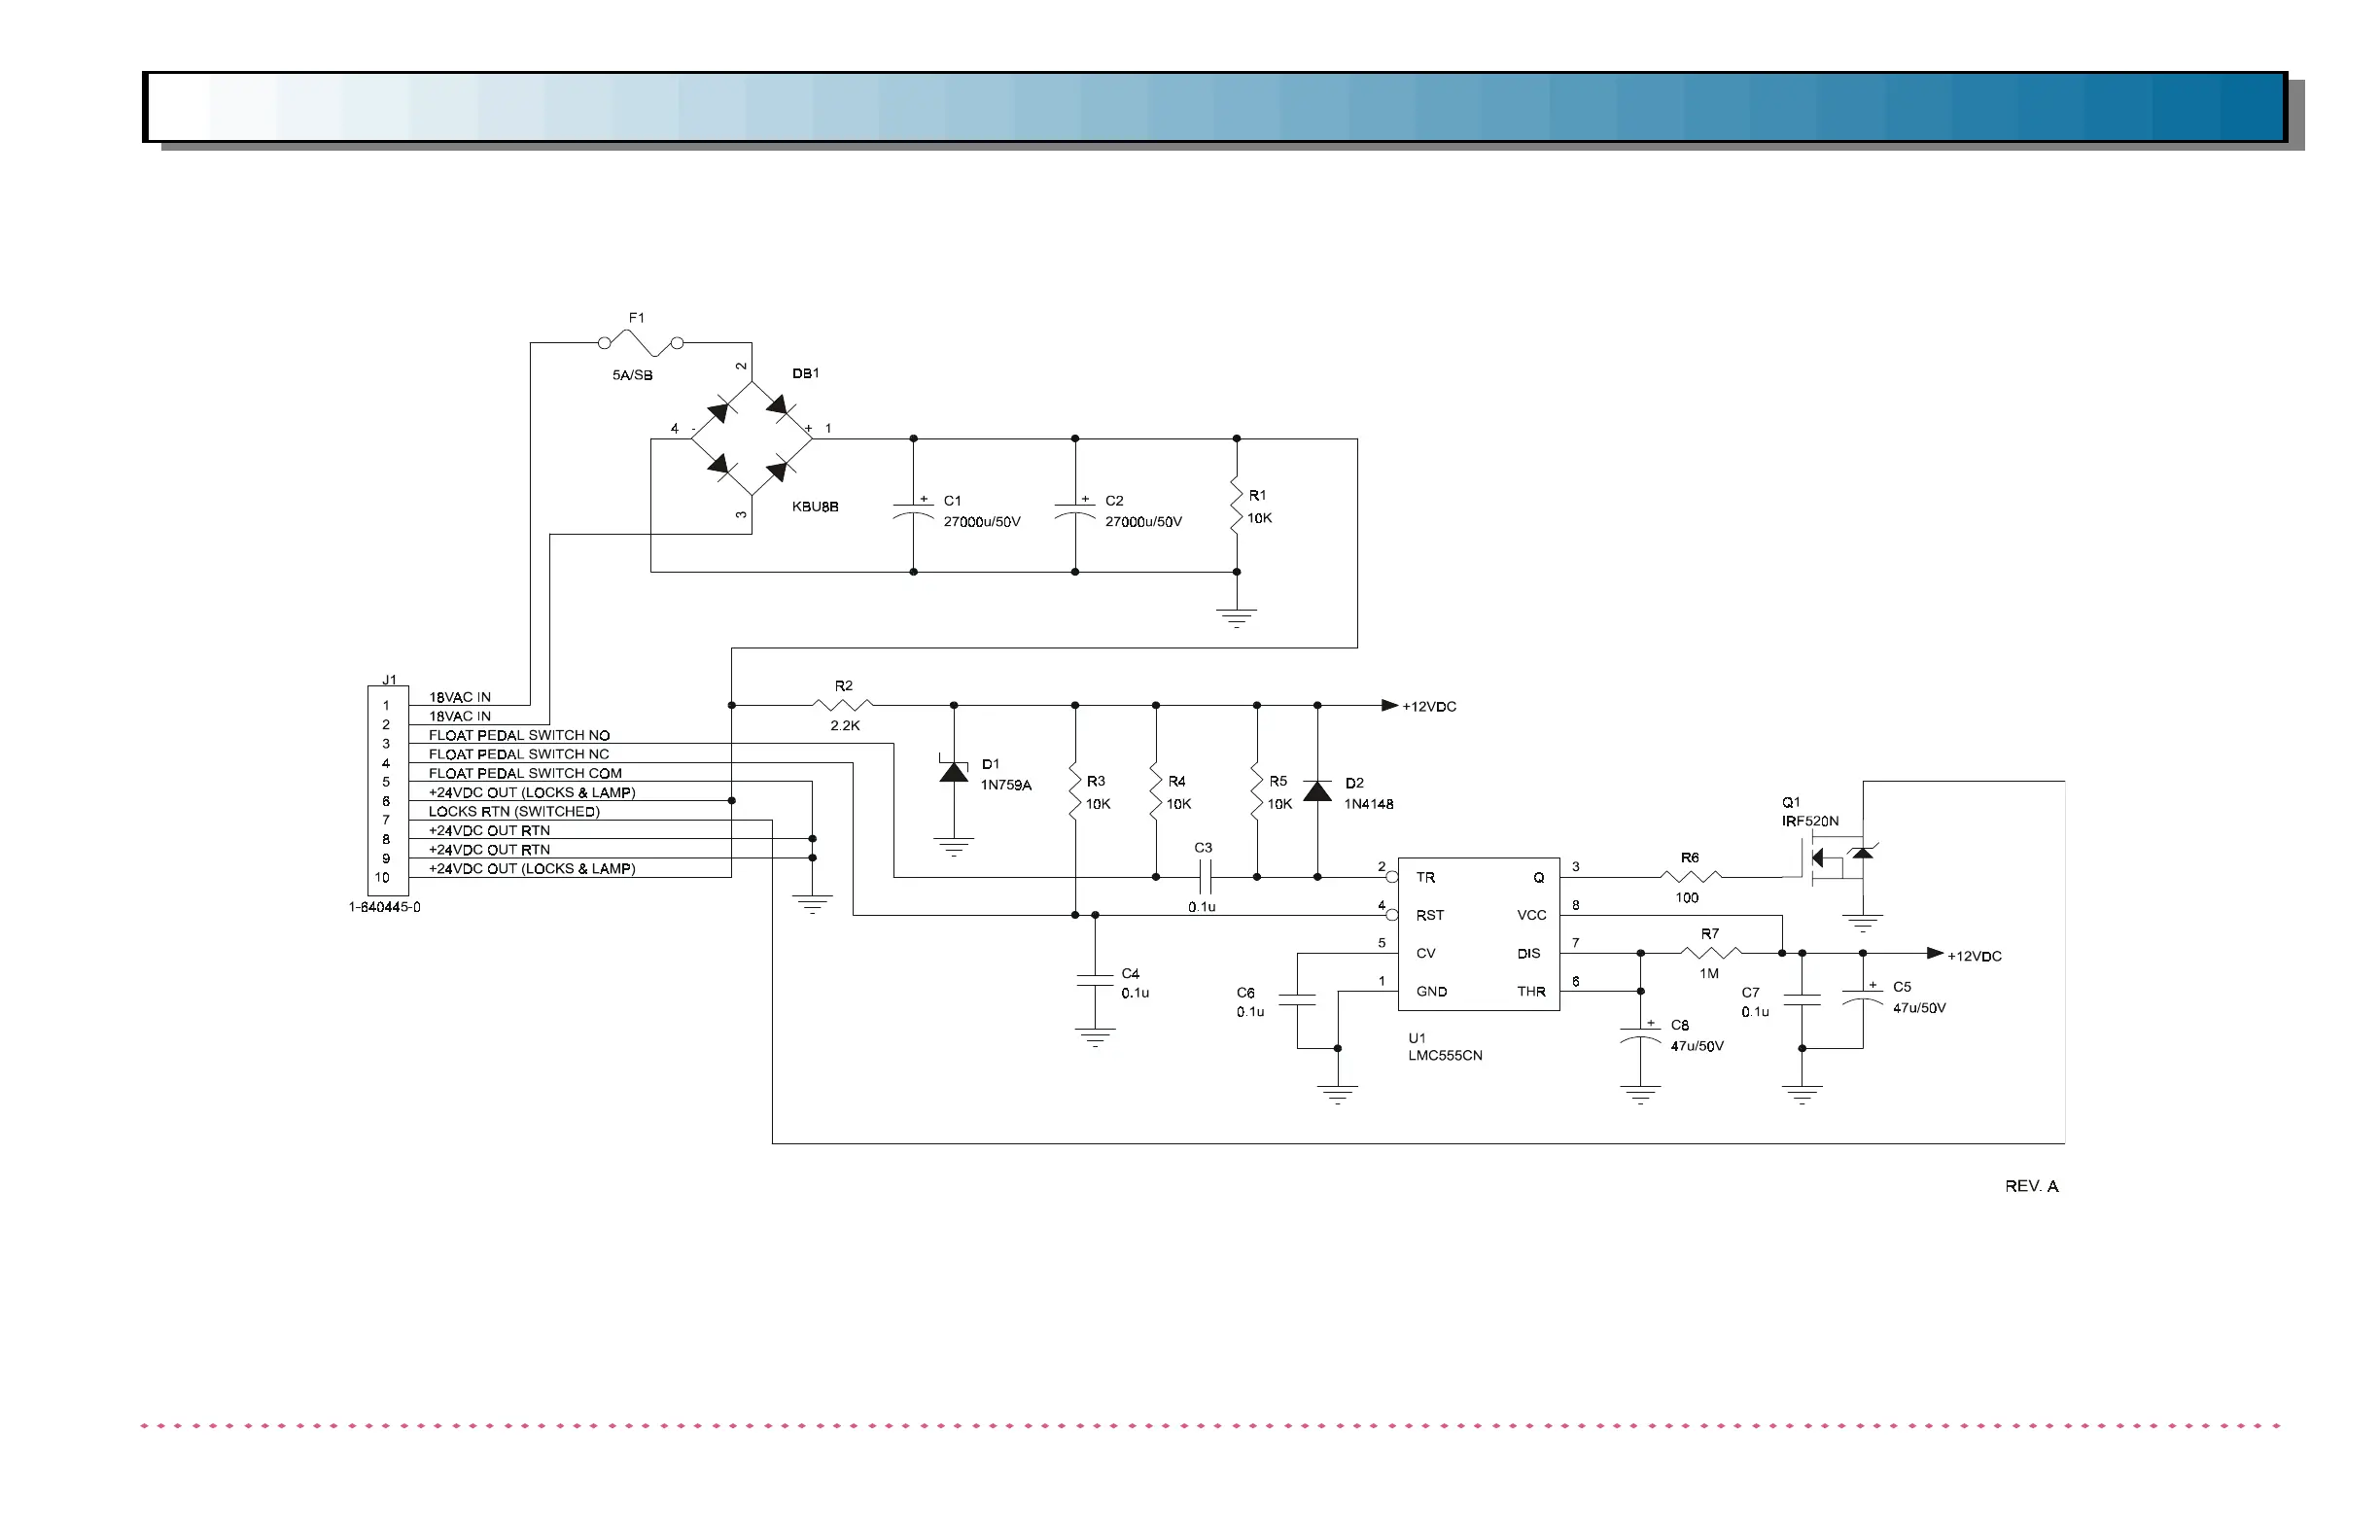Select the D2 1N4148 diode symbol

point(1317,792)
